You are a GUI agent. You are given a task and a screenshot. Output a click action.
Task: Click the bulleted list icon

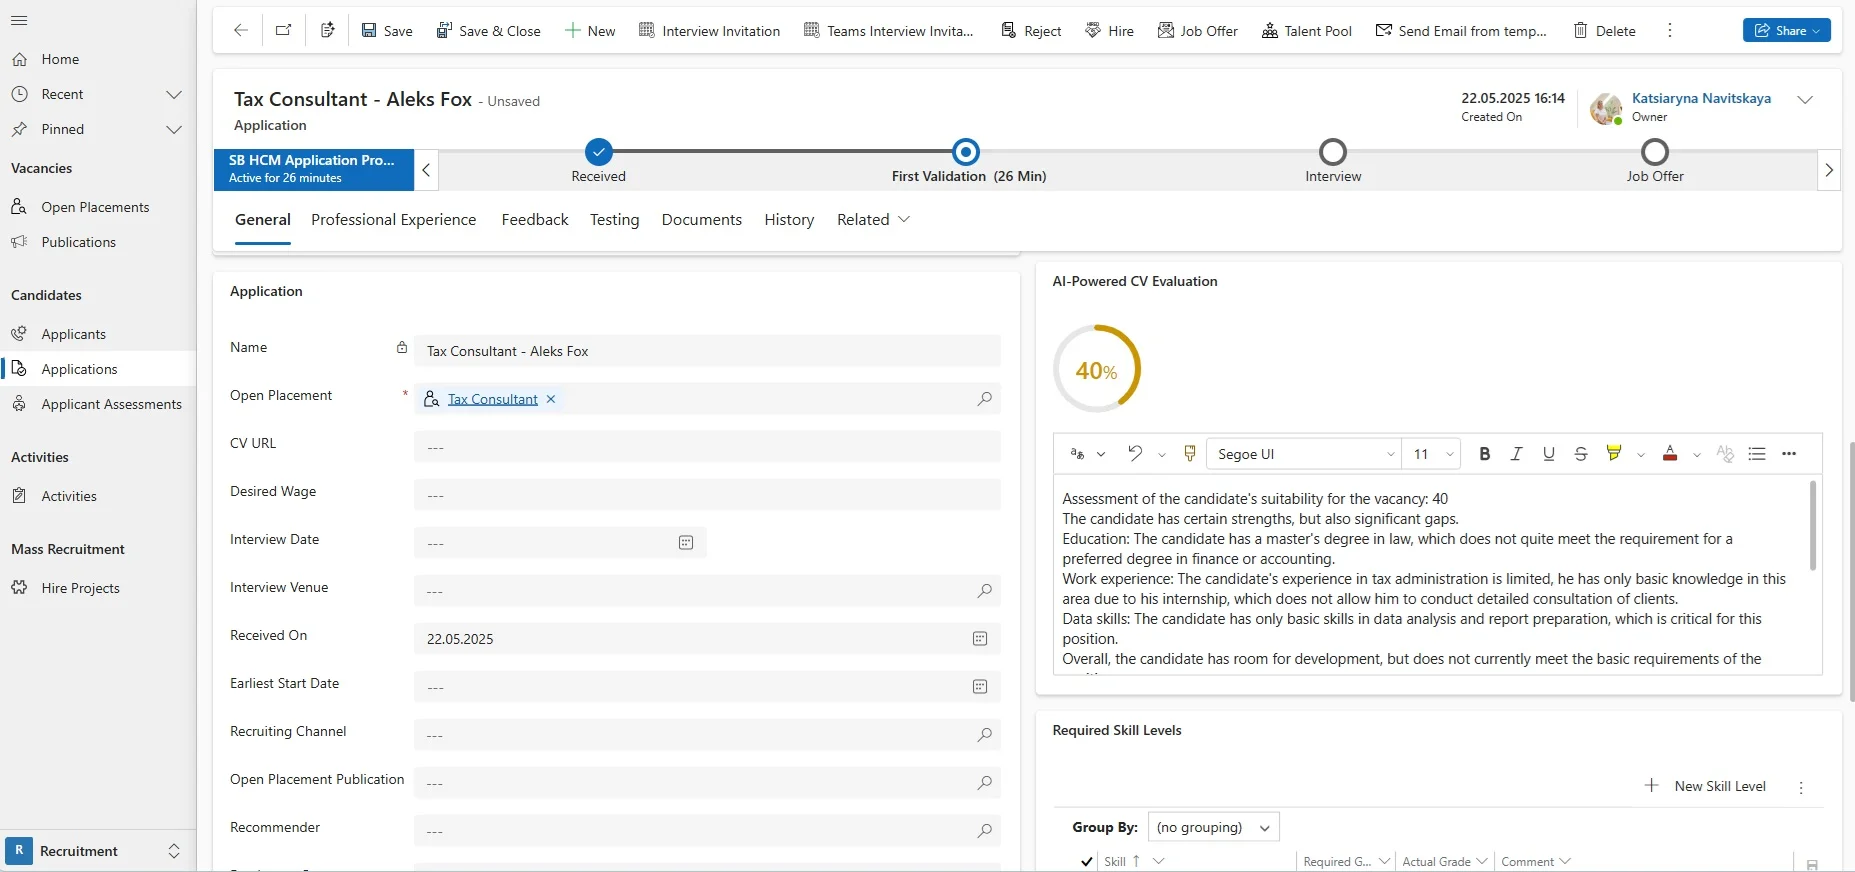point(1756,454)
